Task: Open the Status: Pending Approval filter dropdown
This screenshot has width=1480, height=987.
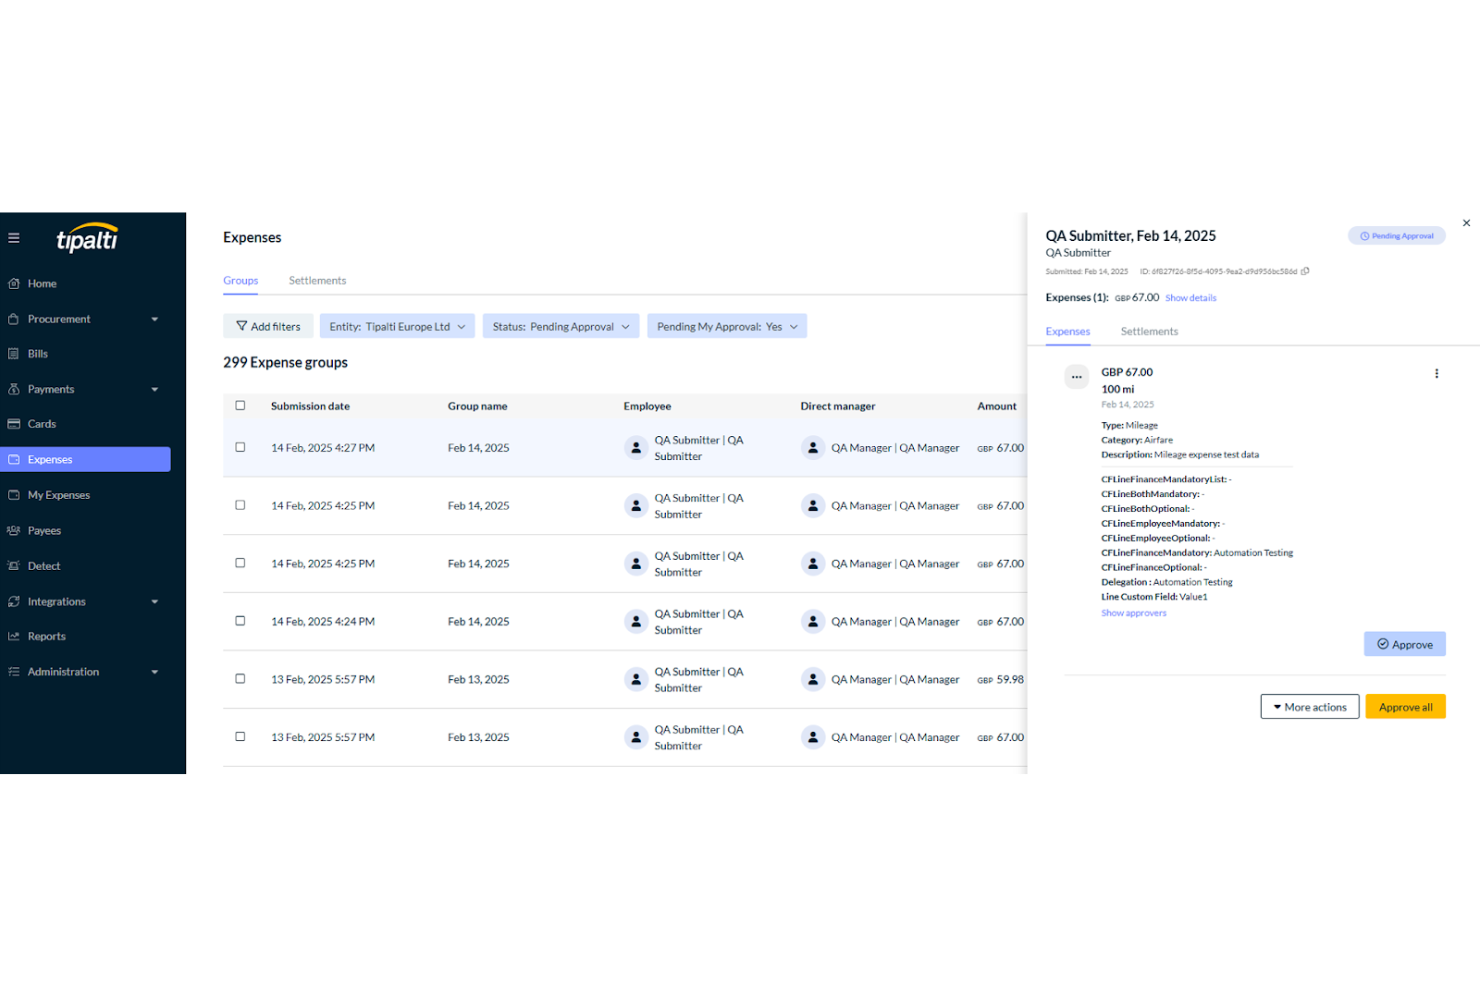Action: coord(560,327)
